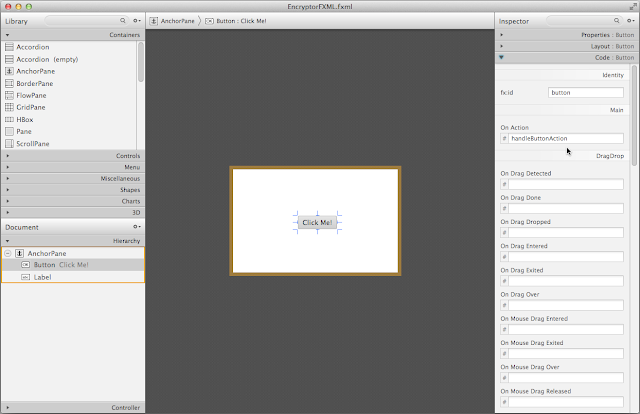Viewport: 640px width, 414px height.
Task: Expand the Miscellaneous library section
Action: [x=7, y=178]
